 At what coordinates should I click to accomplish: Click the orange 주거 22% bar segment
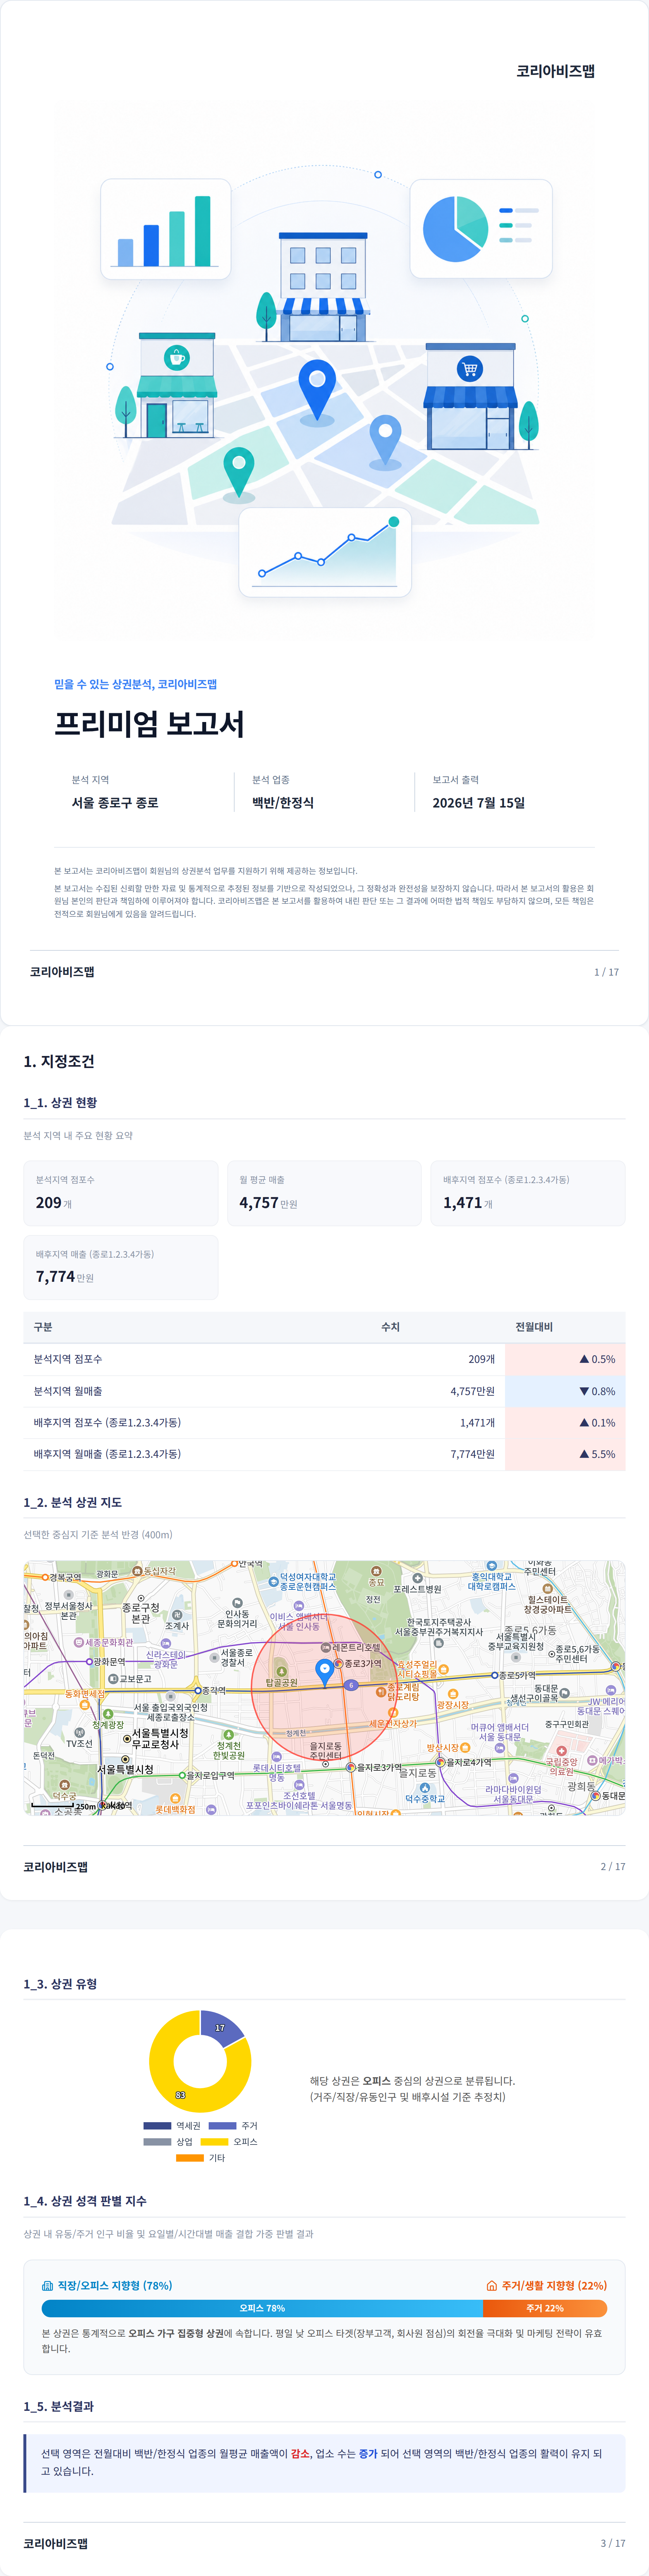coord(545,2309)
